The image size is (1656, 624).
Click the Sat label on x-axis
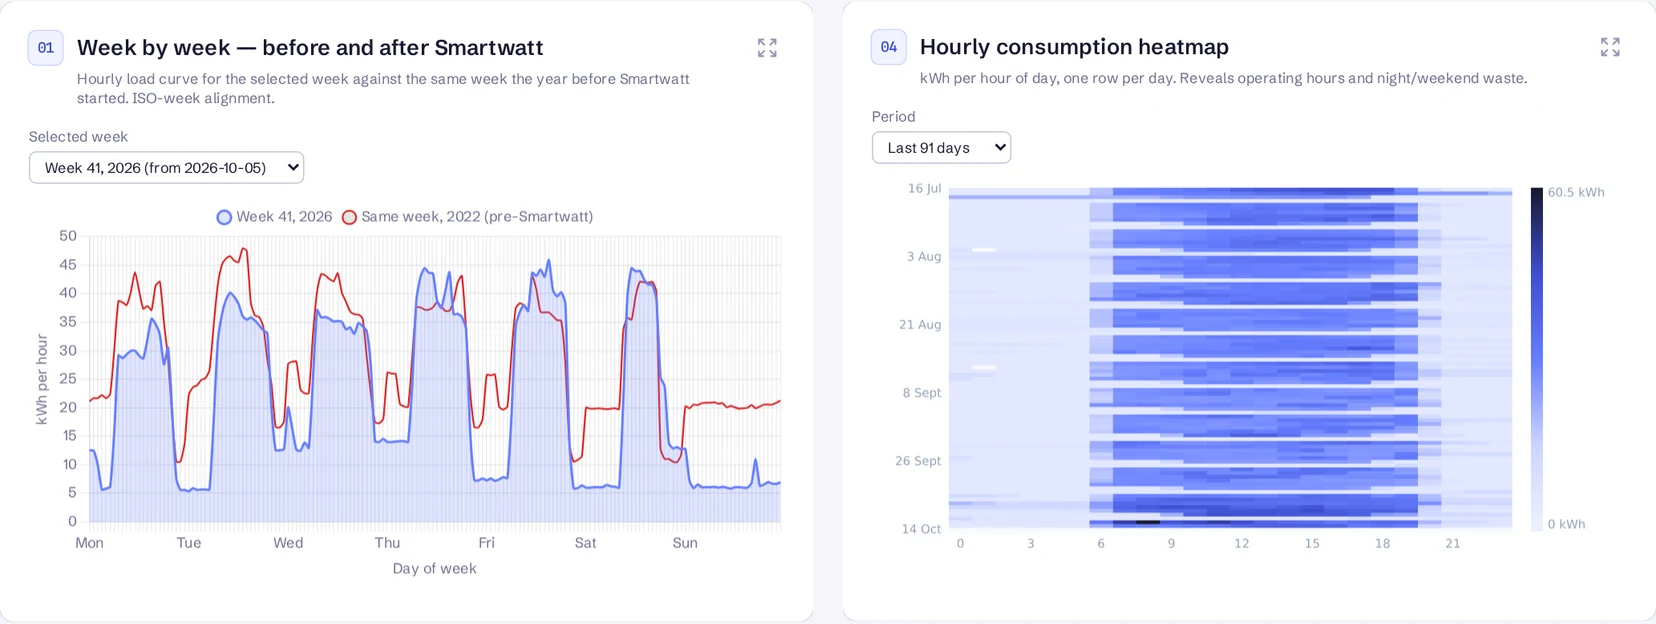click(585, 543)
